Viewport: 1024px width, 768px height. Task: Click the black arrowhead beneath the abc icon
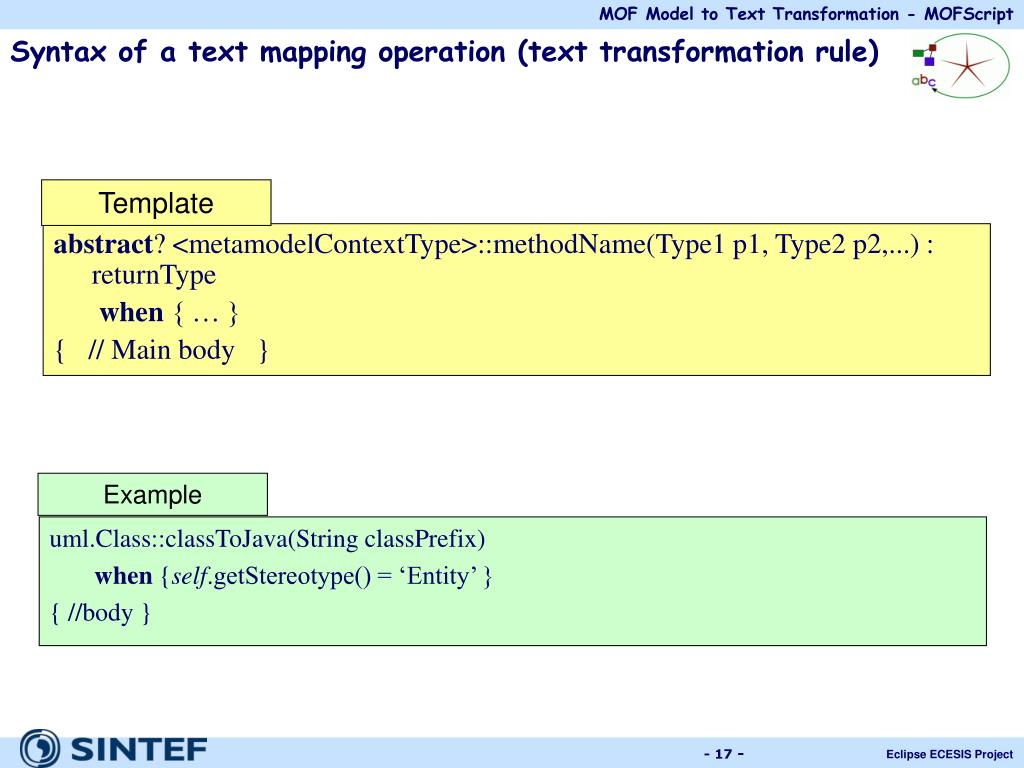(934, 91)
